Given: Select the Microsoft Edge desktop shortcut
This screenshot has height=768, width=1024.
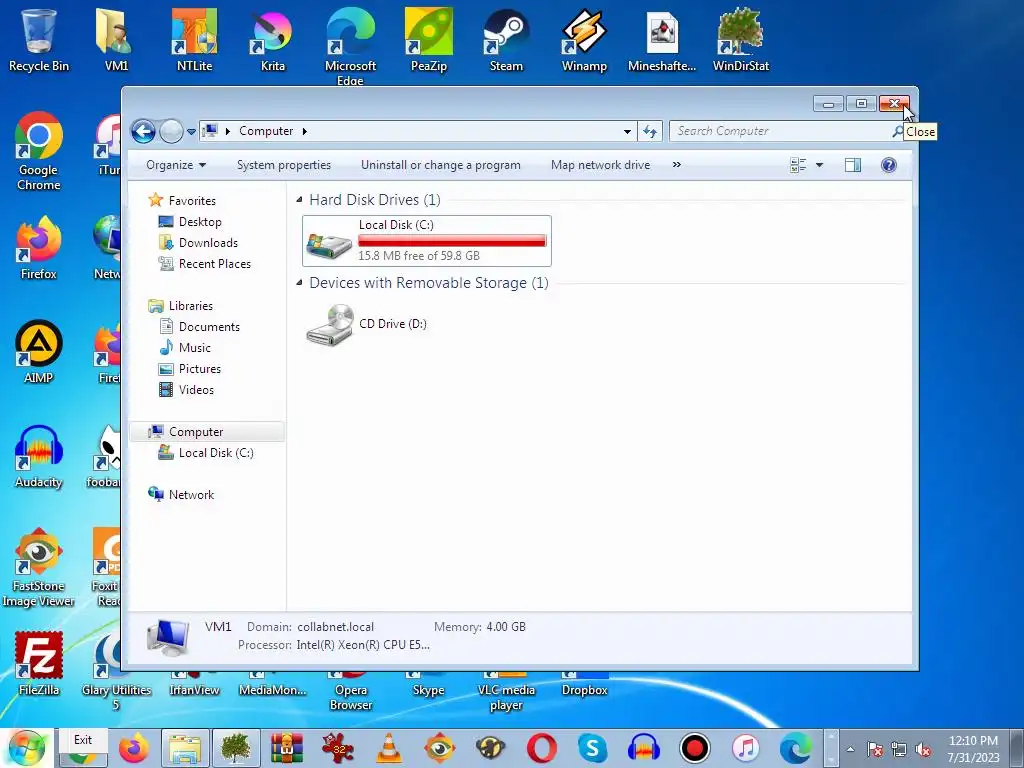Looking at the screenshot, I should [x=350, y=46].
